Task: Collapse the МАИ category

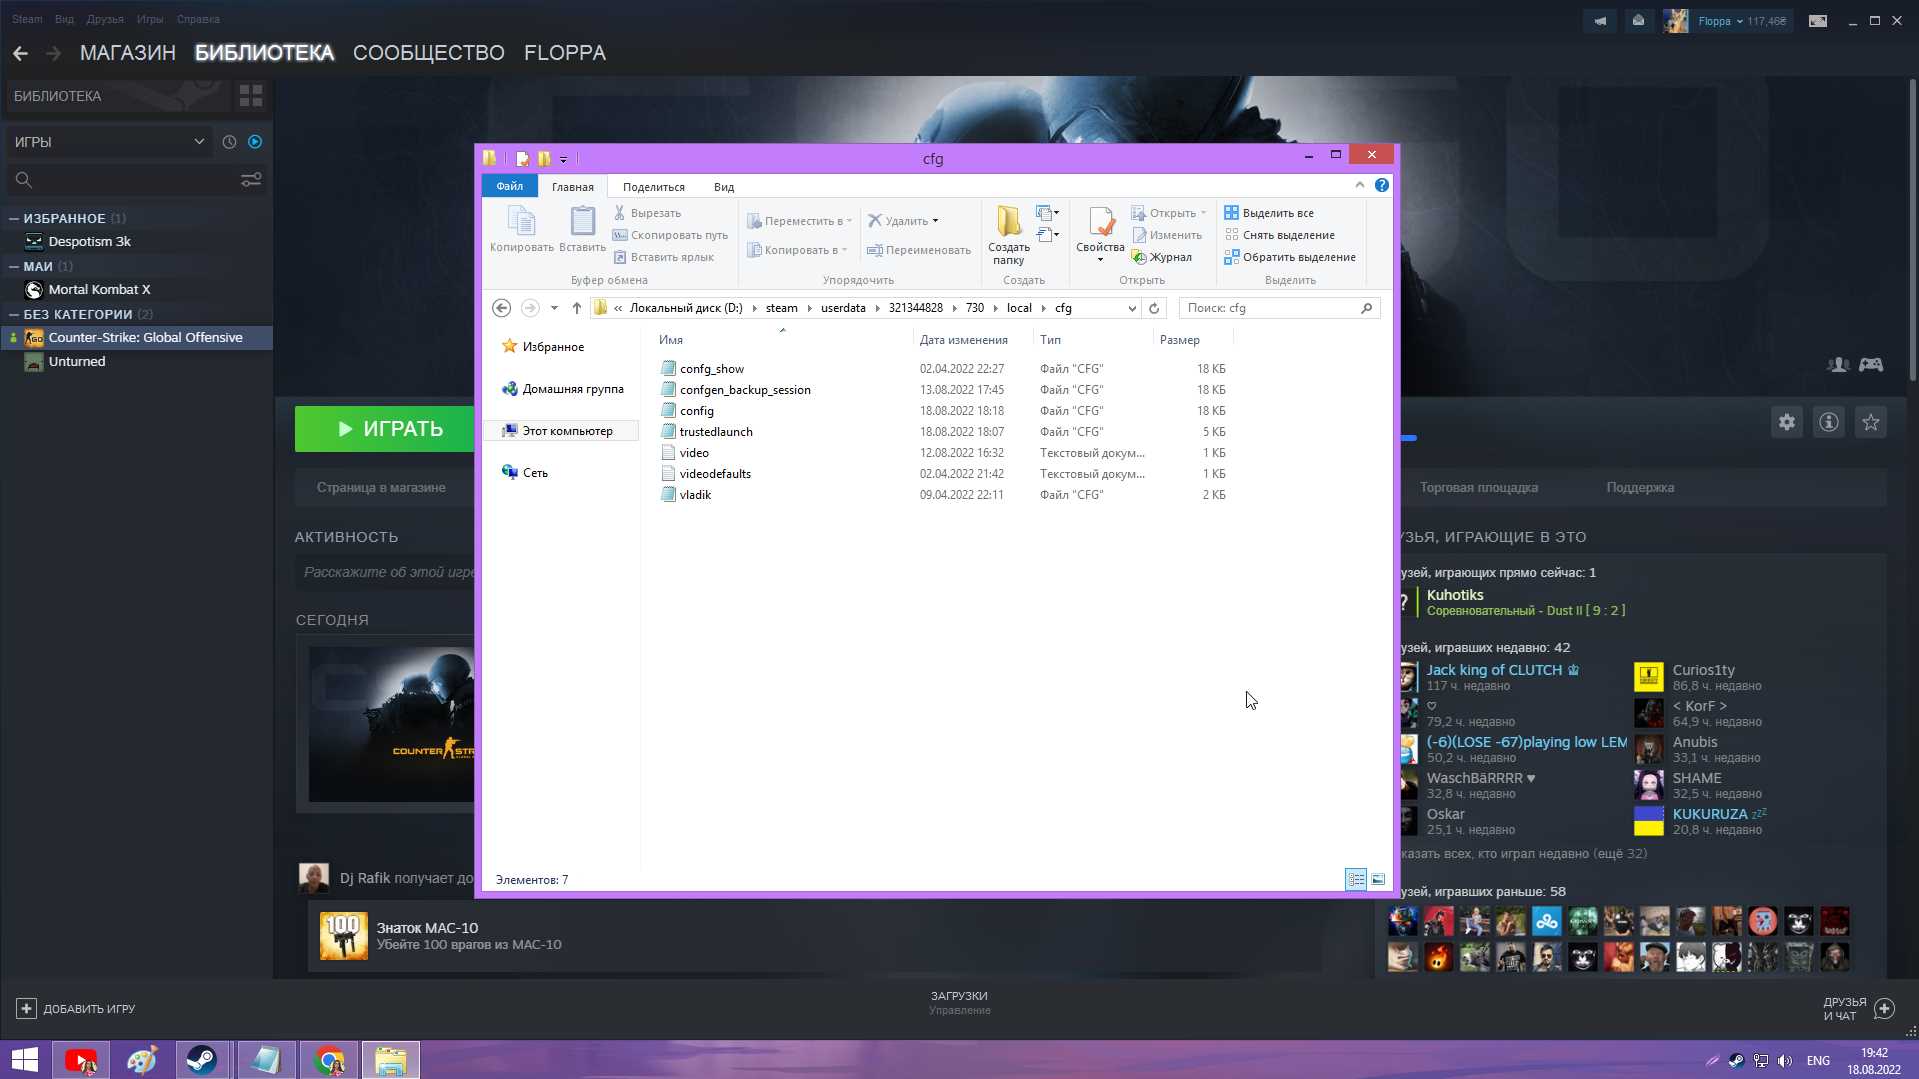Action: click(14, 266)
